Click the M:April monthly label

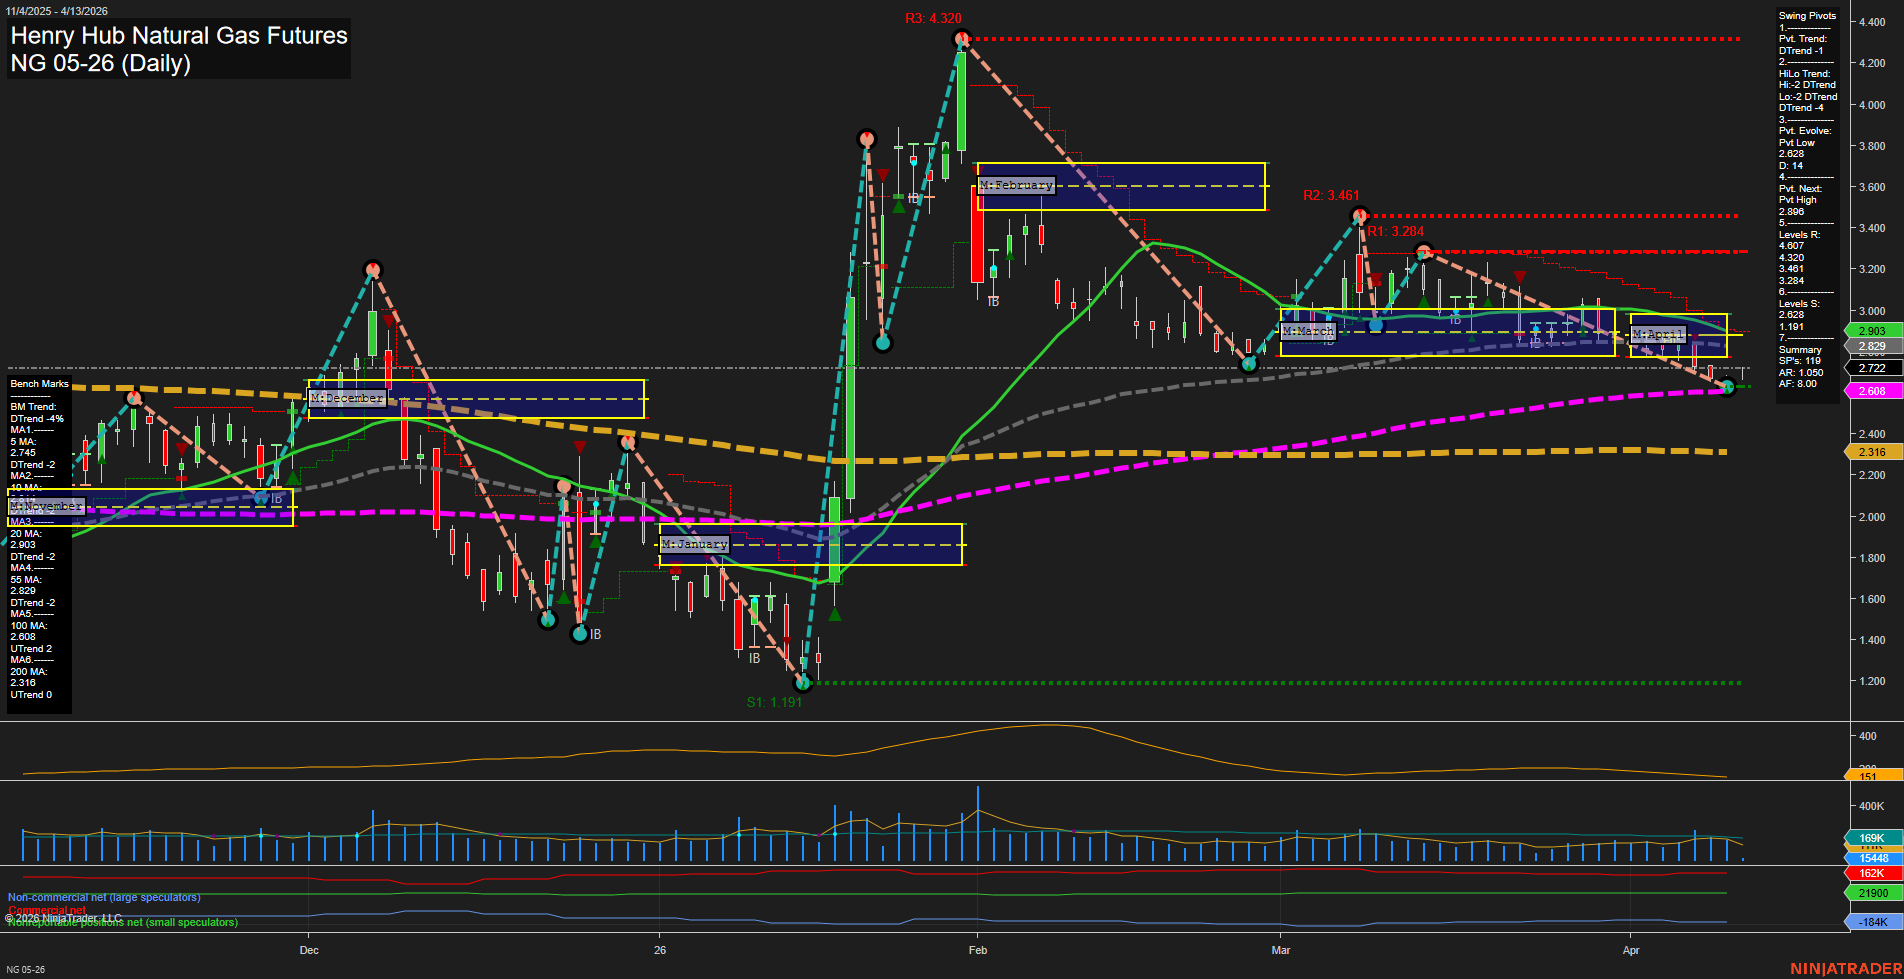click(1658, 335)
